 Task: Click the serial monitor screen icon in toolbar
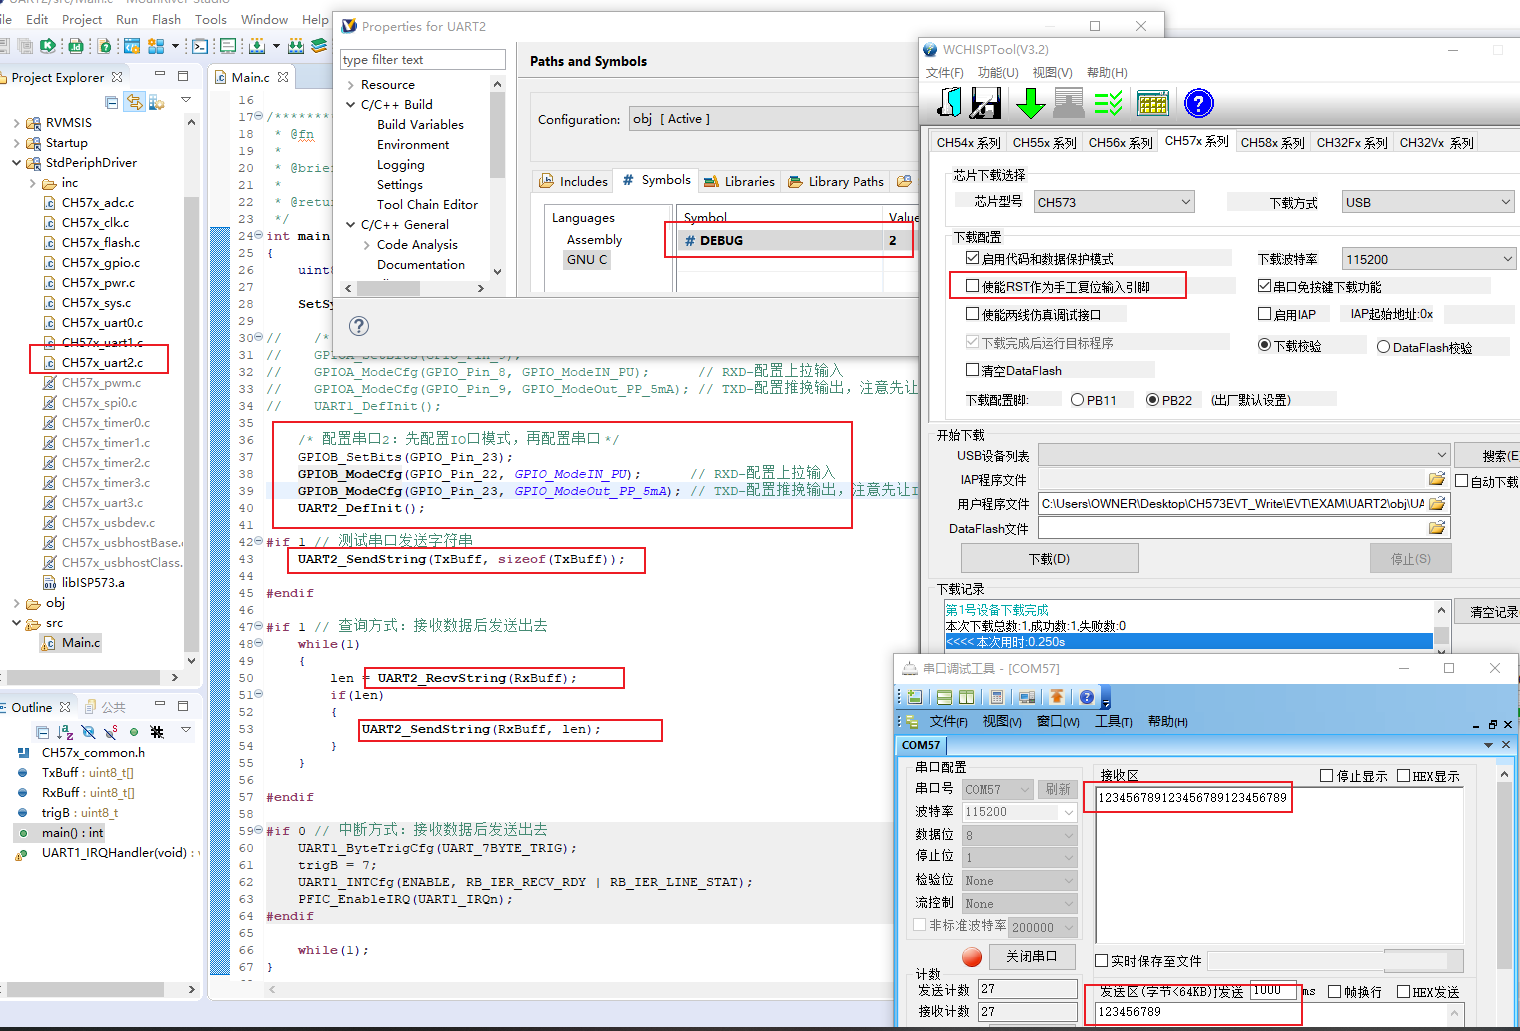[x=228, y=46]
